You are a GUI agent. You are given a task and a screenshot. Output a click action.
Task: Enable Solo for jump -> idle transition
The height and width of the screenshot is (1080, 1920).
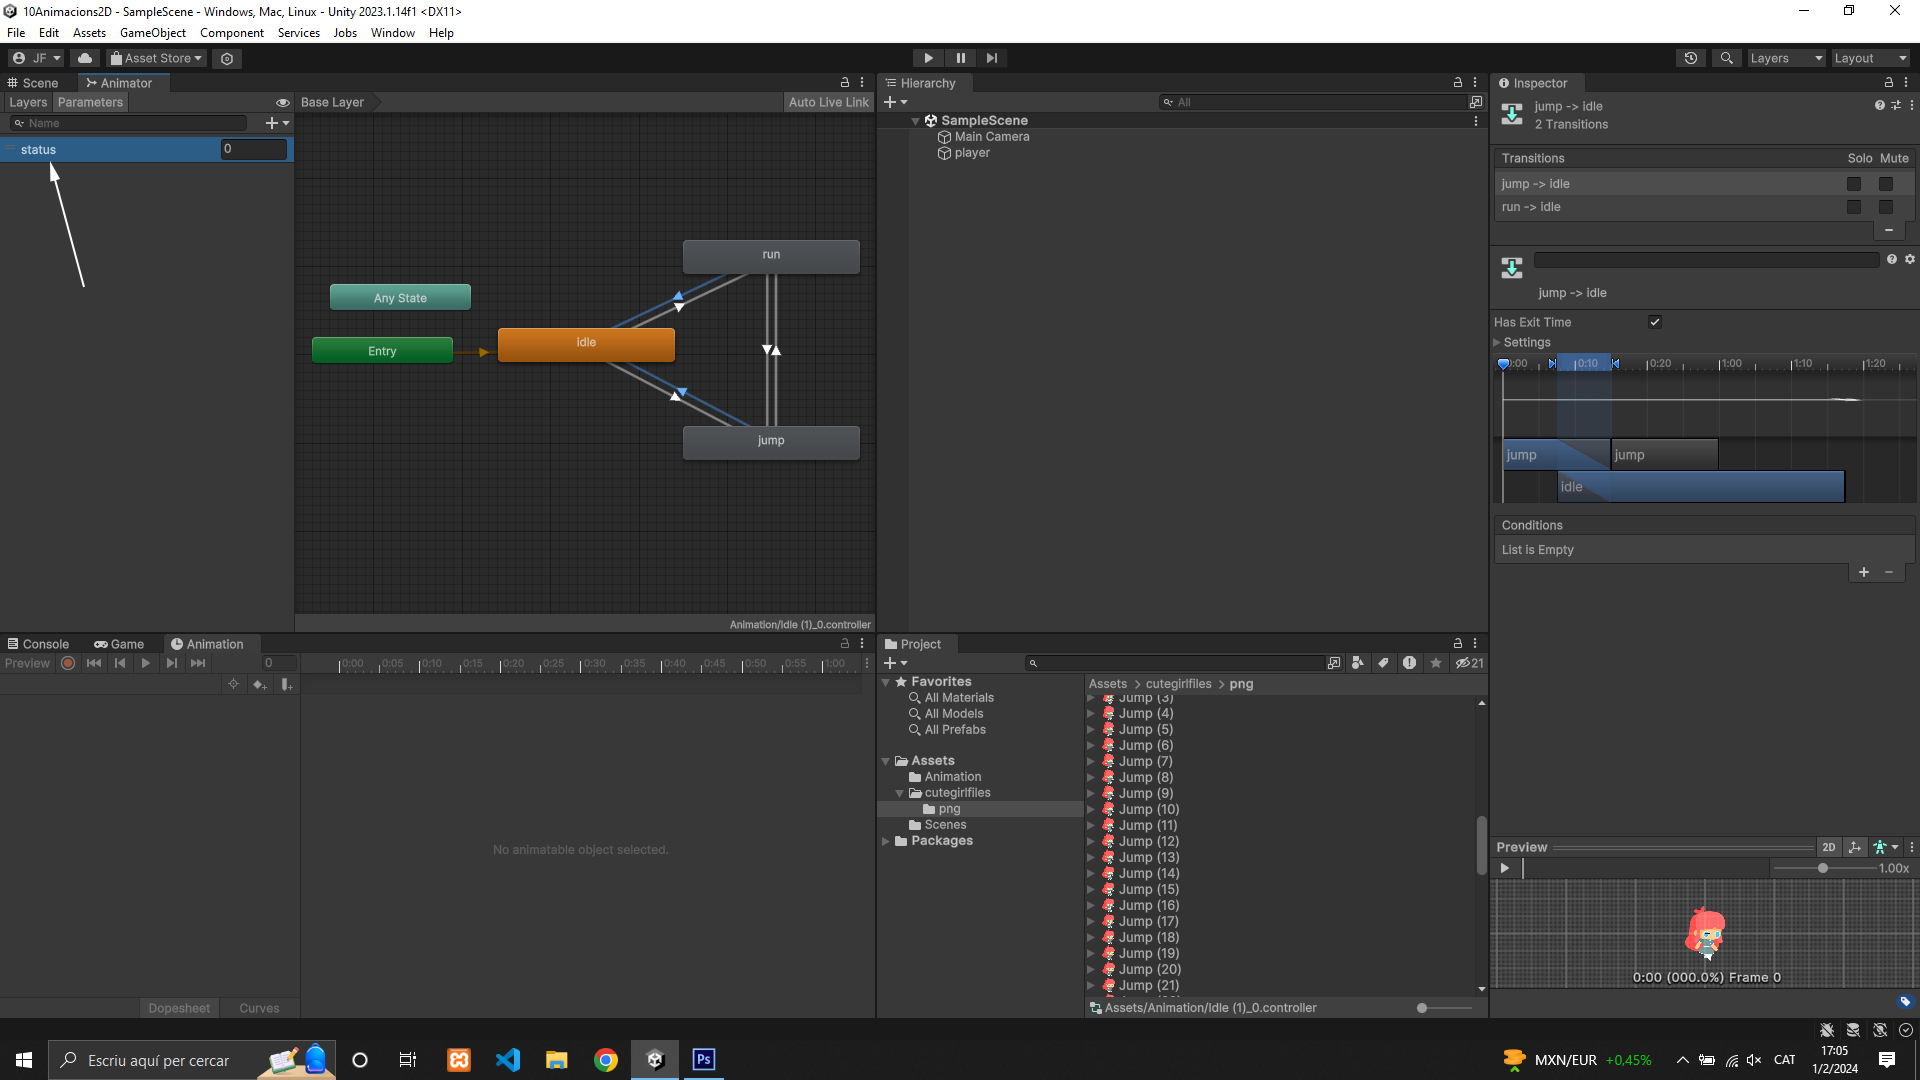[x=1854, y=184]
